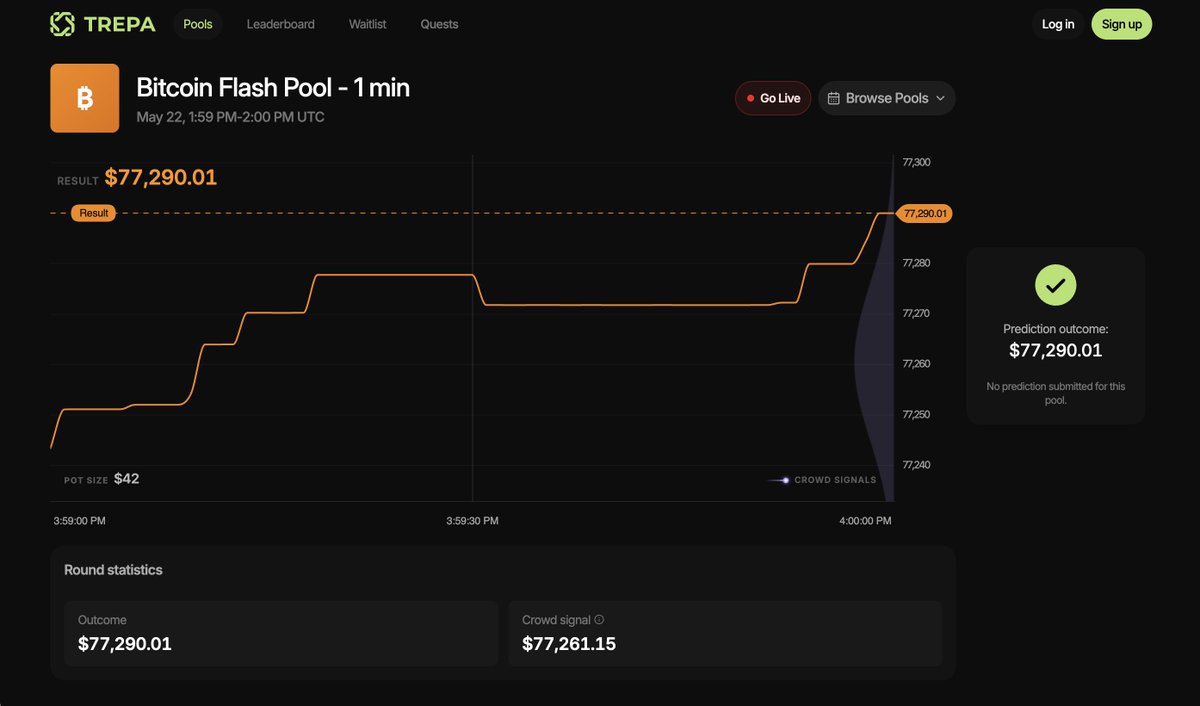Viewport: 1200px width, 706px height.
Task: Expand the Browse Pools dropdown
Action: point(887,98)
